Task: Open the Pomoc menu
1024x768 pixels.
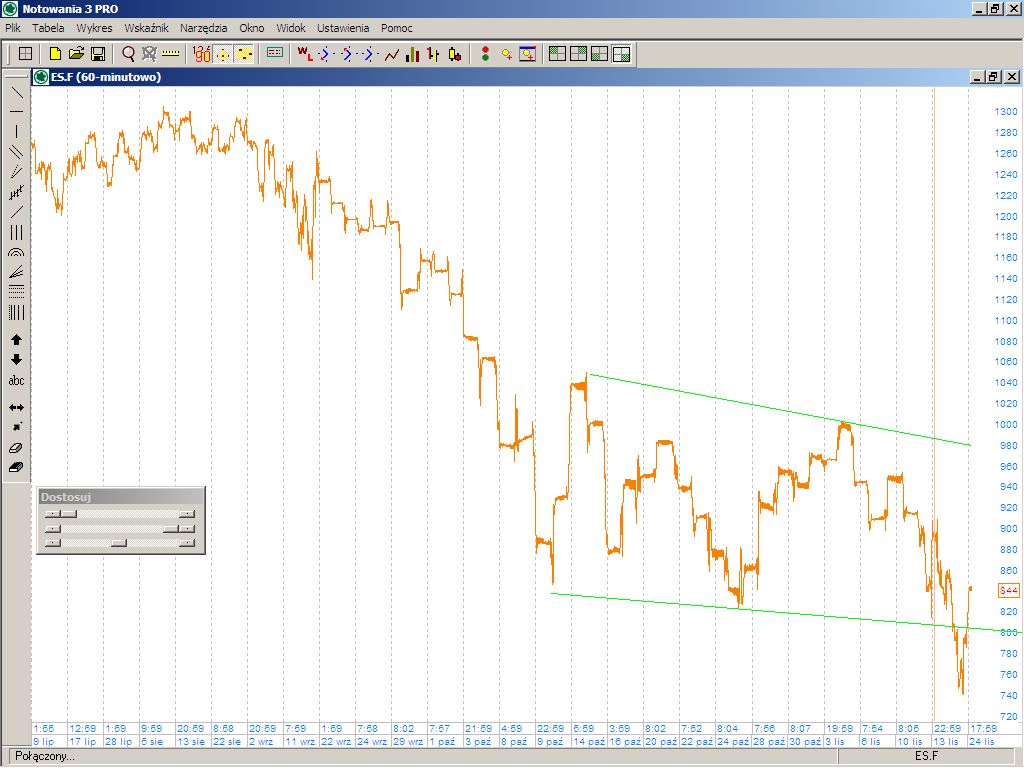Action: tap(396, 28)
